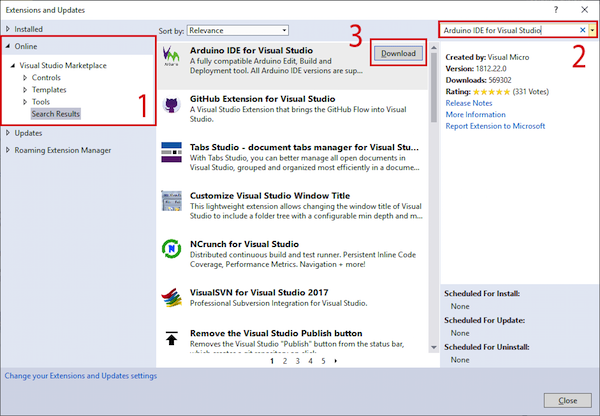Viewport: 600px width, 416px height.
Task: Expand the Updates category
Action: pos(8,133)
